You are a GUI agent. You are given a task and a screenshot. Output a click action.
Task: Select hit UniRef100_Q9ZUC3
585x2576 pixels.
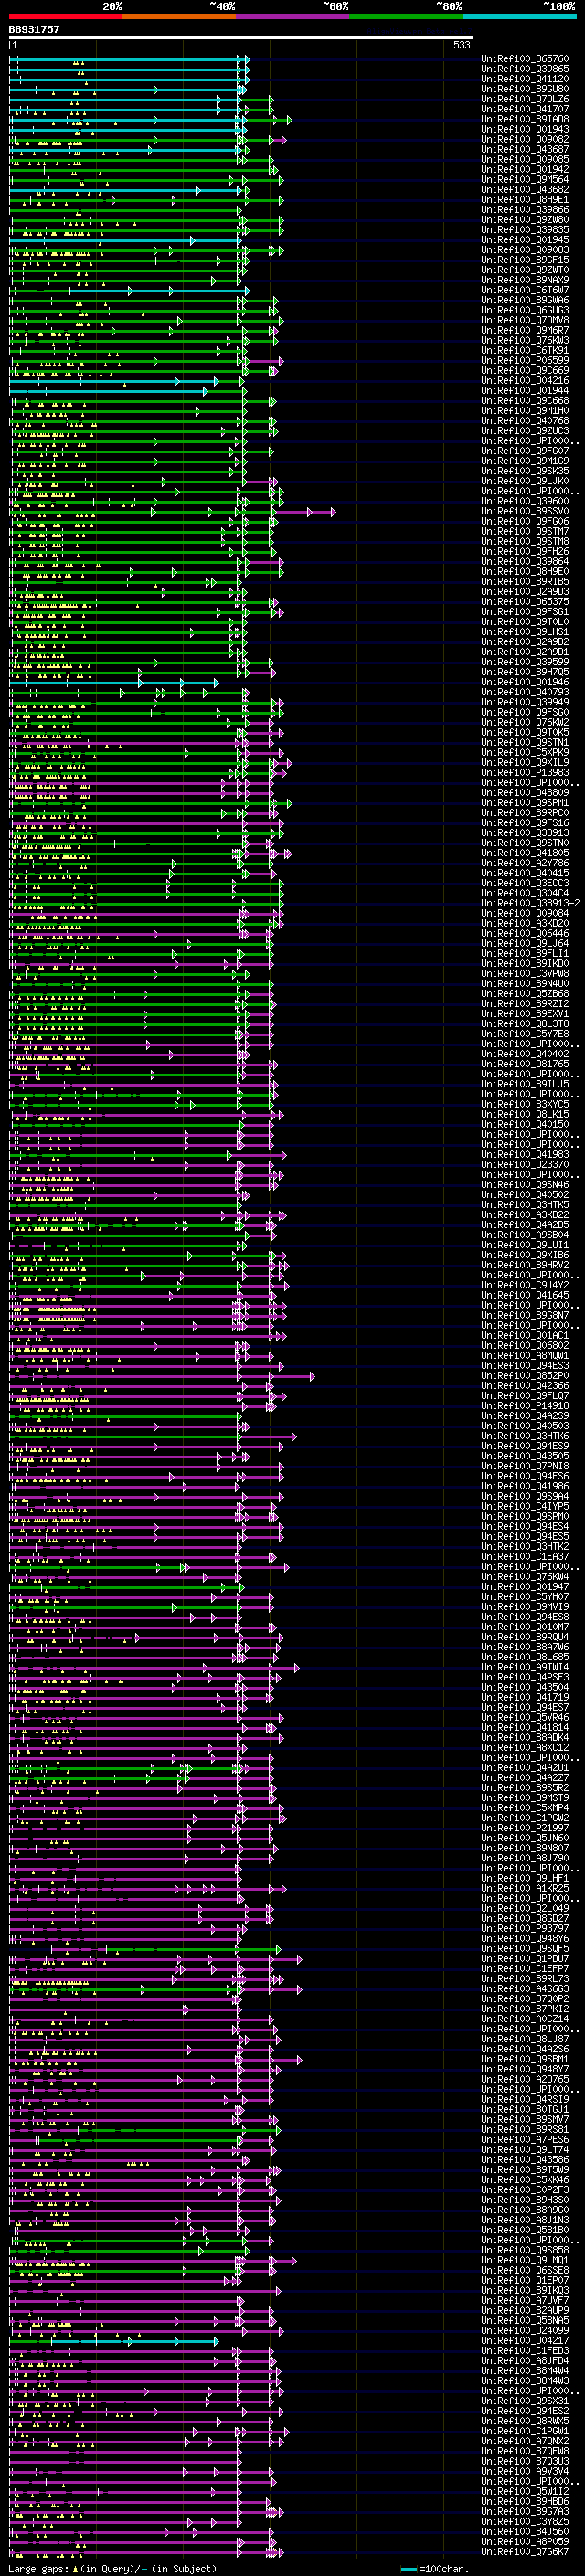525,431
